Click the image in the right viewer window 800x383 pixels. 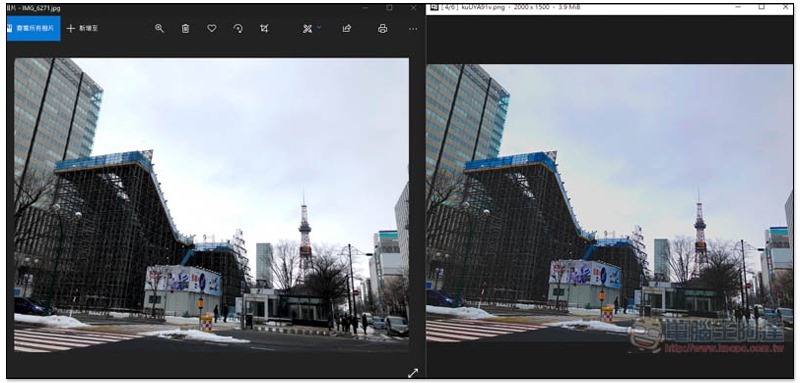610,203
